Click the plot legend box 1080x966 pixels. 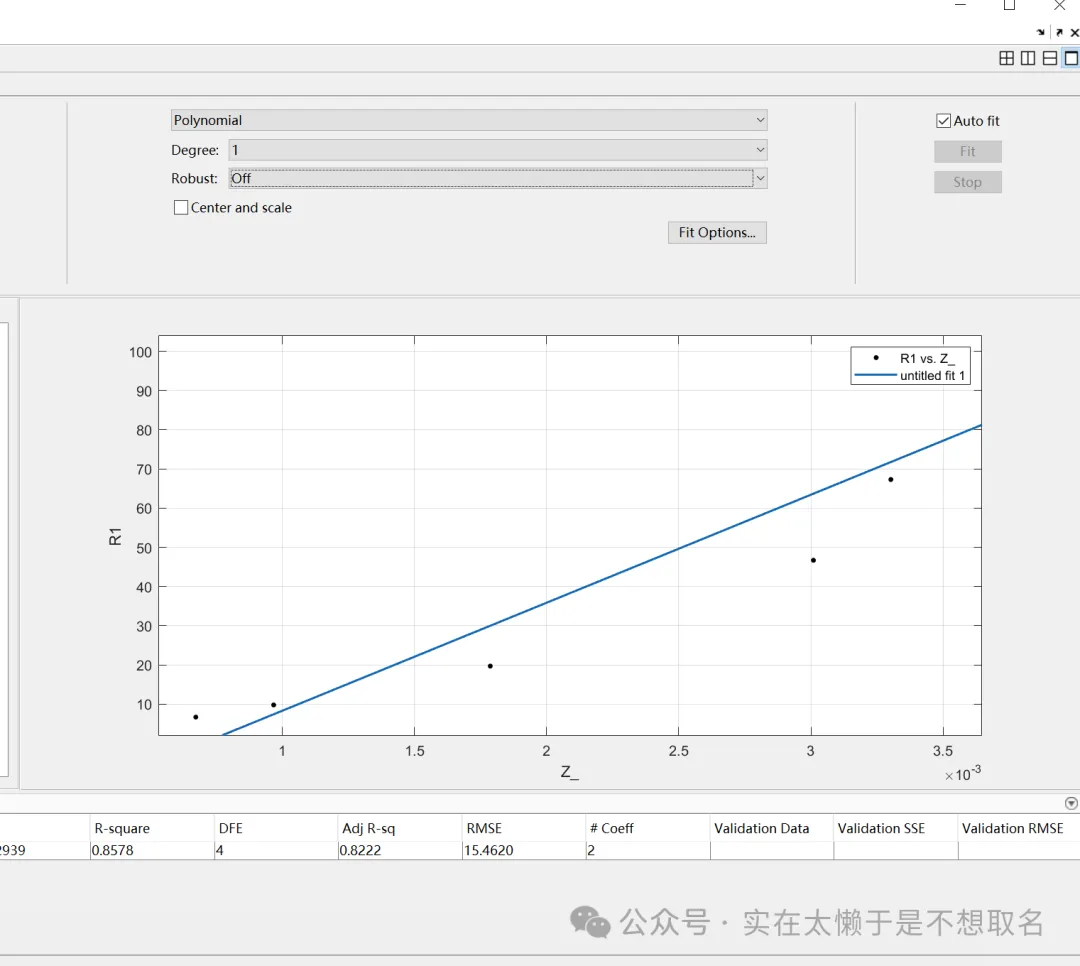pos(910,367)
